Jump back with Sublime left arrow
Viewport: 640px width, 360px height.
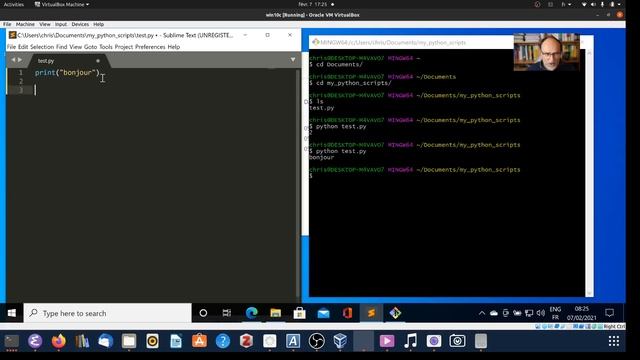pyautogui.click(x=13, y=60)
